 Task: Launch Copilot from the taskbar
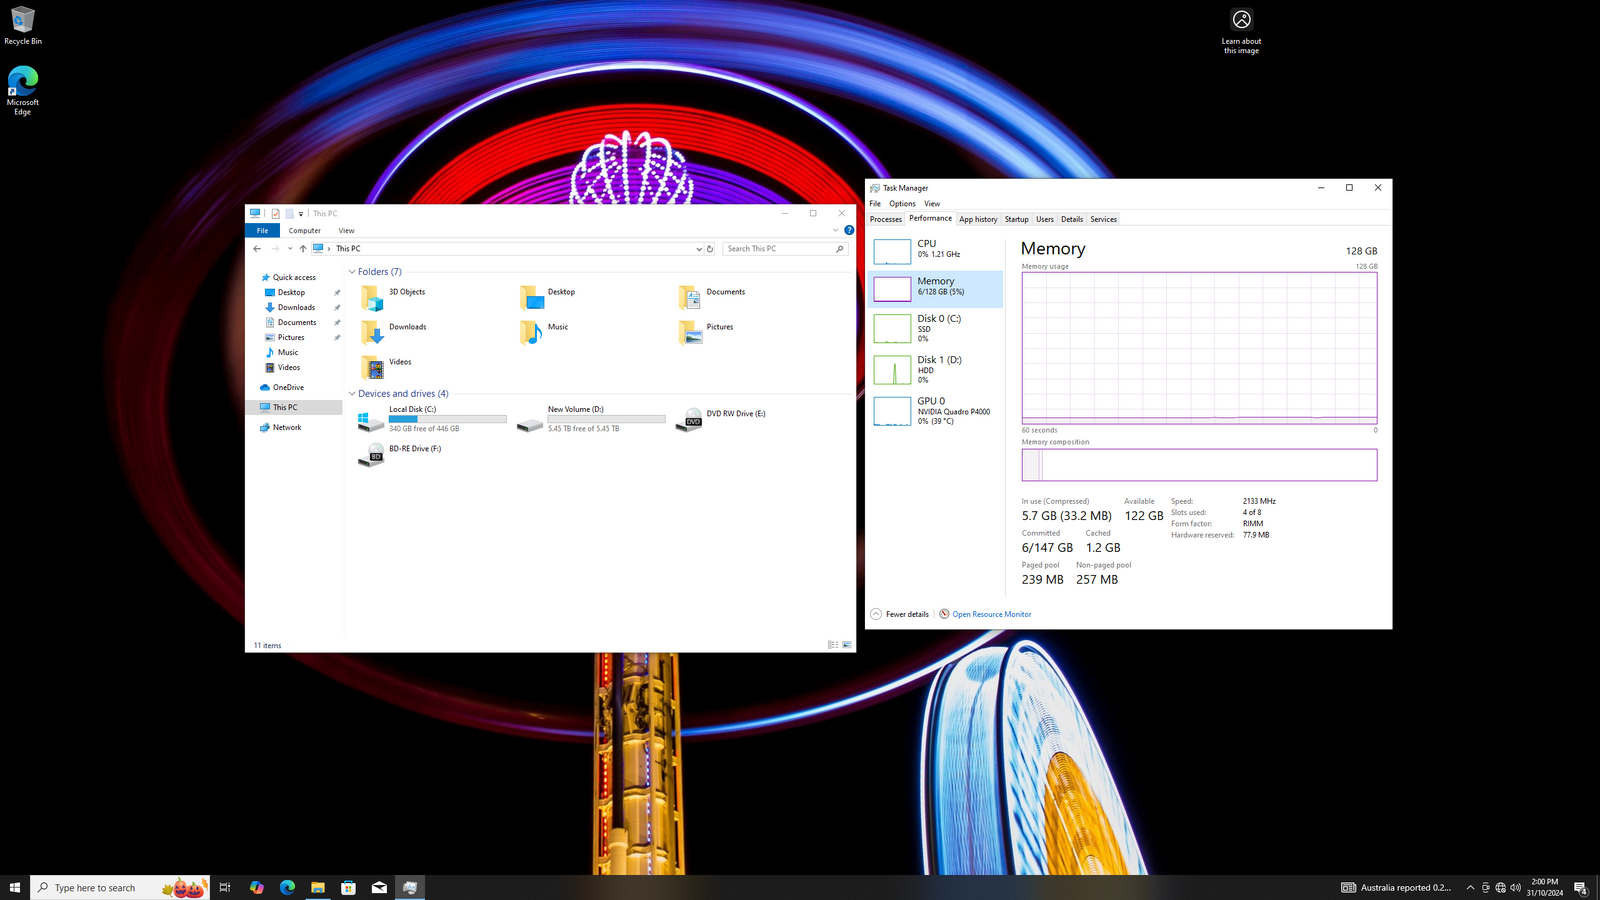point(257,887)
